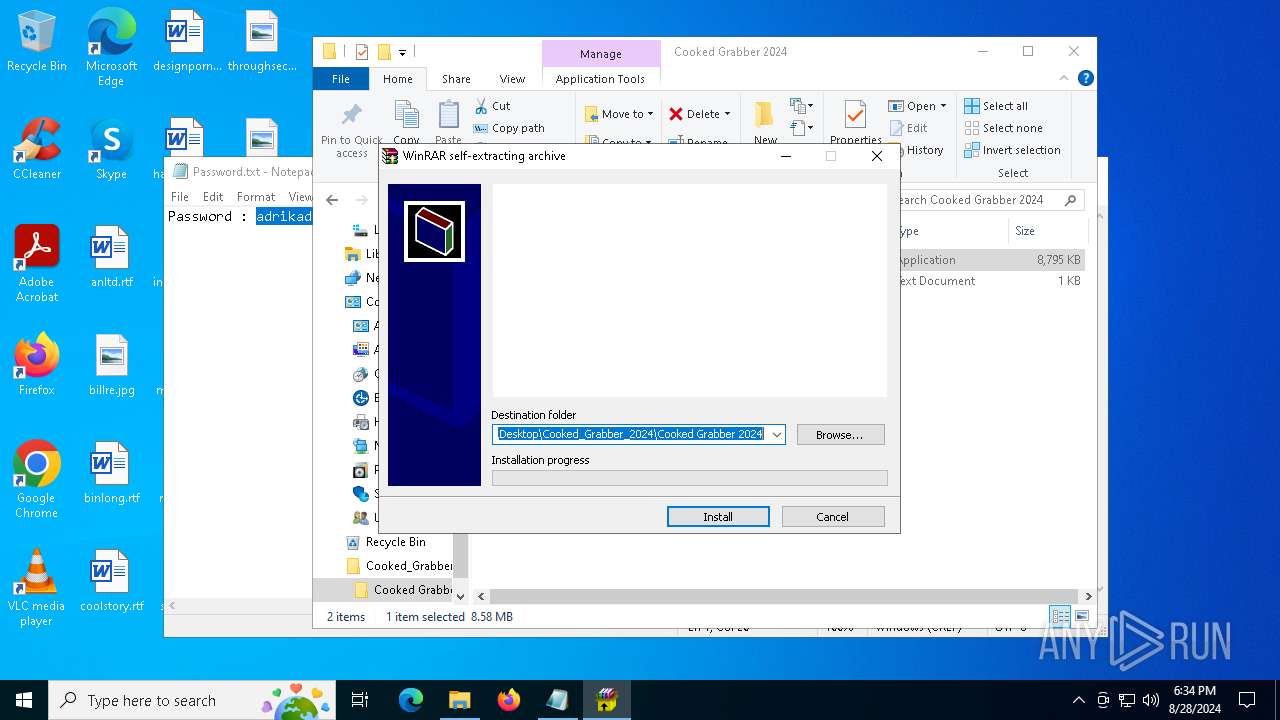Viewport: 1280px width, 720px height.
Task: Open Firefox from the taskbar
Action: (x=509, y=700)
